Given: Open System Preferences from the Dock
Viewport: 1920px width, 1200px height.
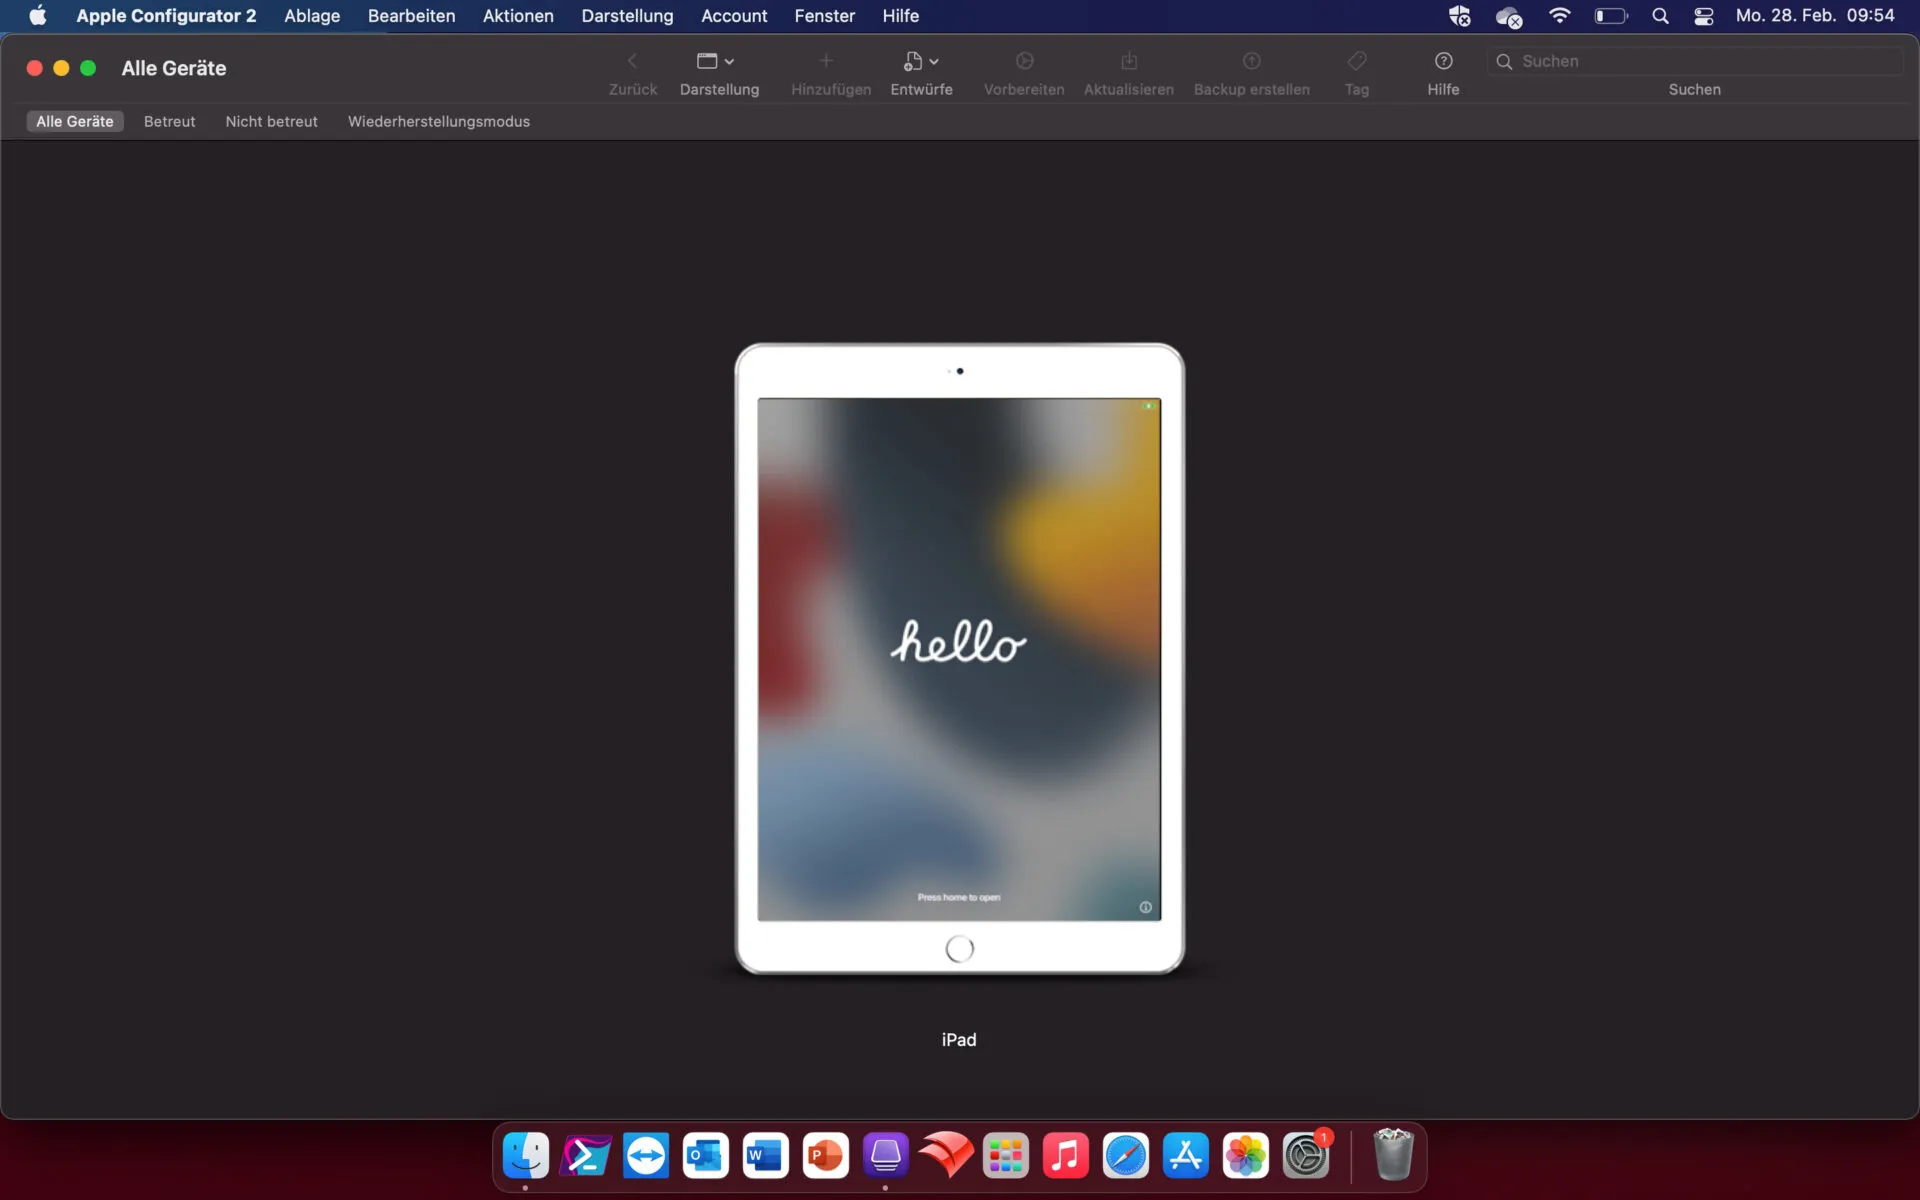Looking at the screenshot, I should [1306, 1155].
